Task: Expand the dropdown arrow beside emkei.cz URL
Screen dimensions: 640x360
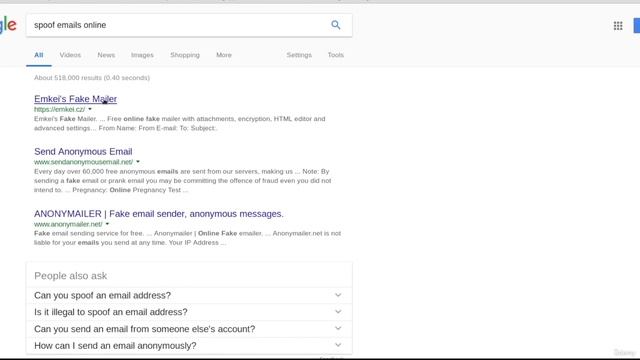Action: pos(90,109)
